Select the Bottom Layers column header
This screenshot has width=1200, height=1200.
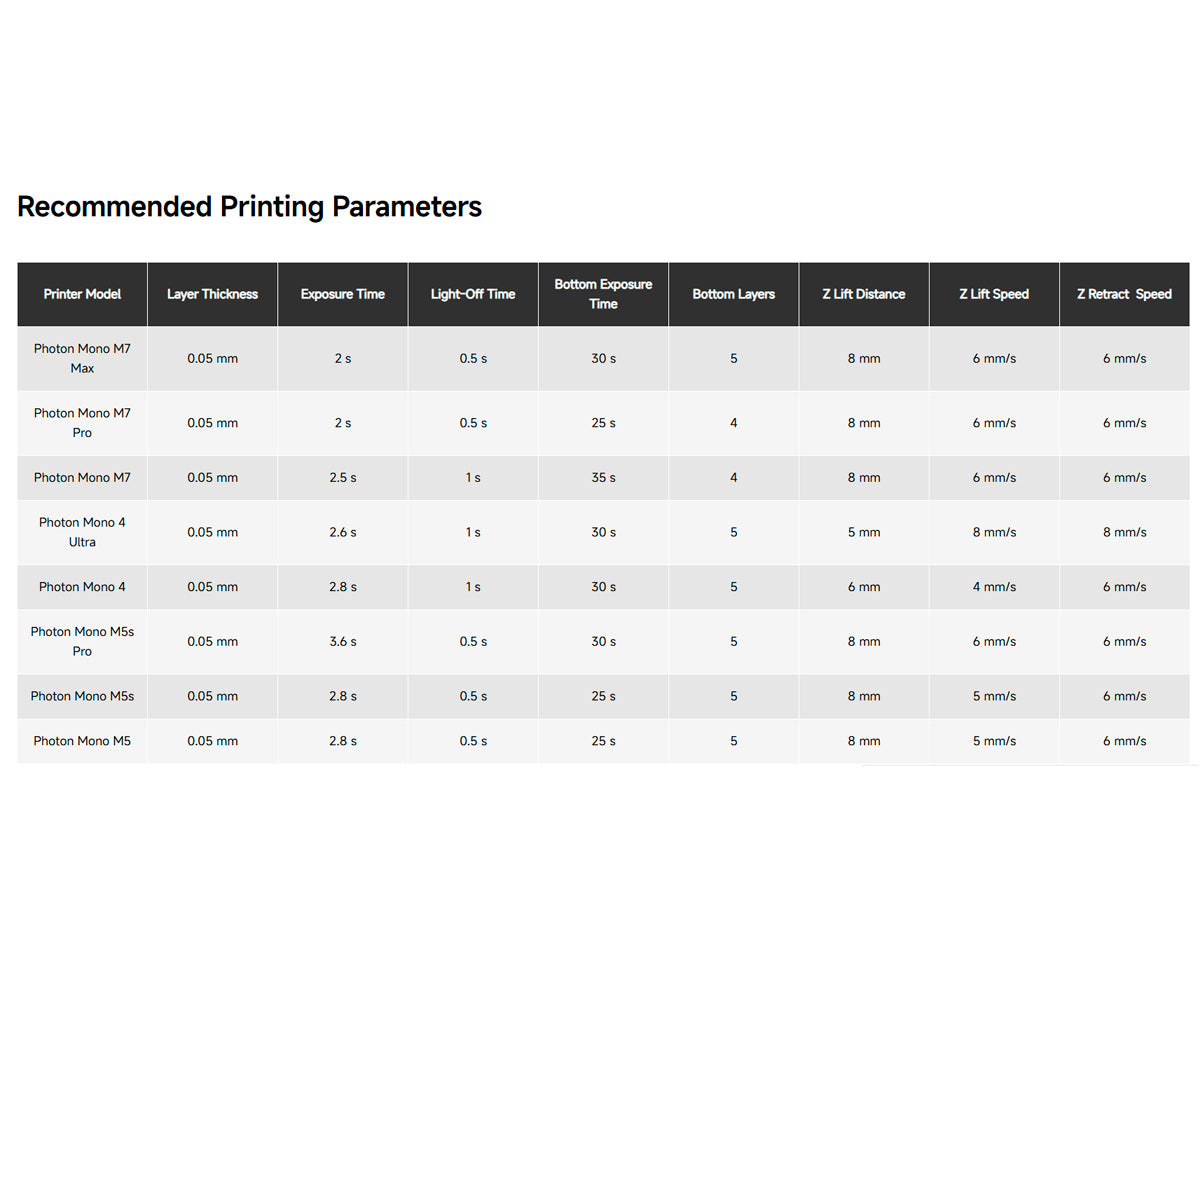tap(733, 294)
